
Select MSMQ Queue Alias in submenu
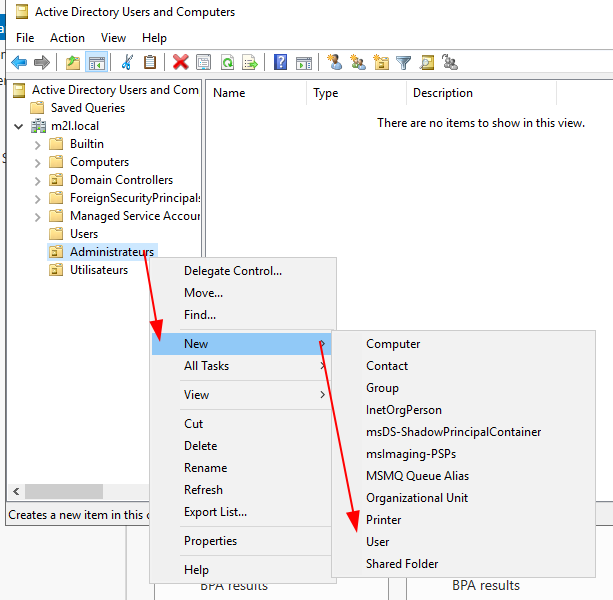coord(464,476)
